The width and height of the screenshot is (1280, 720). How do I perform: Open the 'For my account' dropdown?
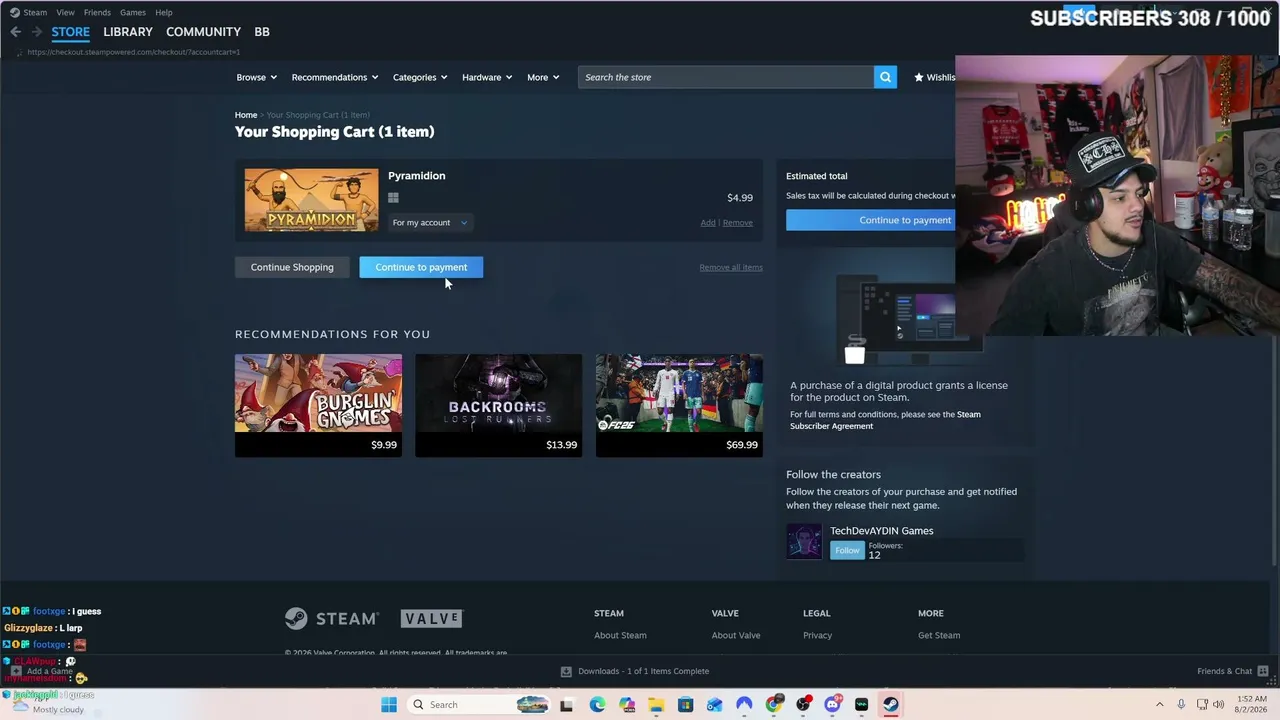(x=430, y=222)
